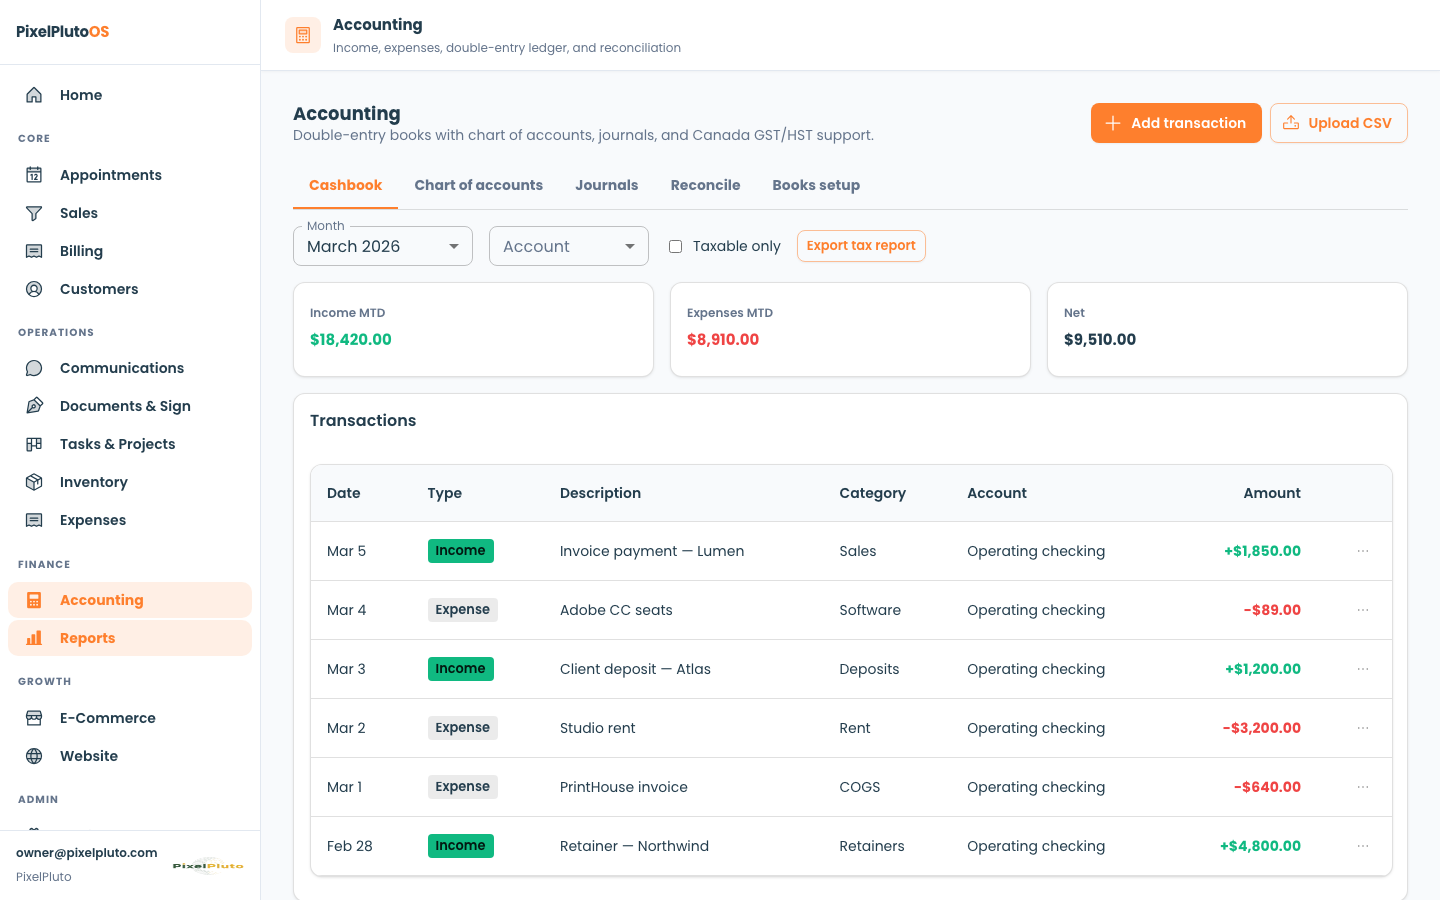This screenshot has height=900, width=1440.
Task: Open row actions for Studio rent
Action: point(1363,728)
